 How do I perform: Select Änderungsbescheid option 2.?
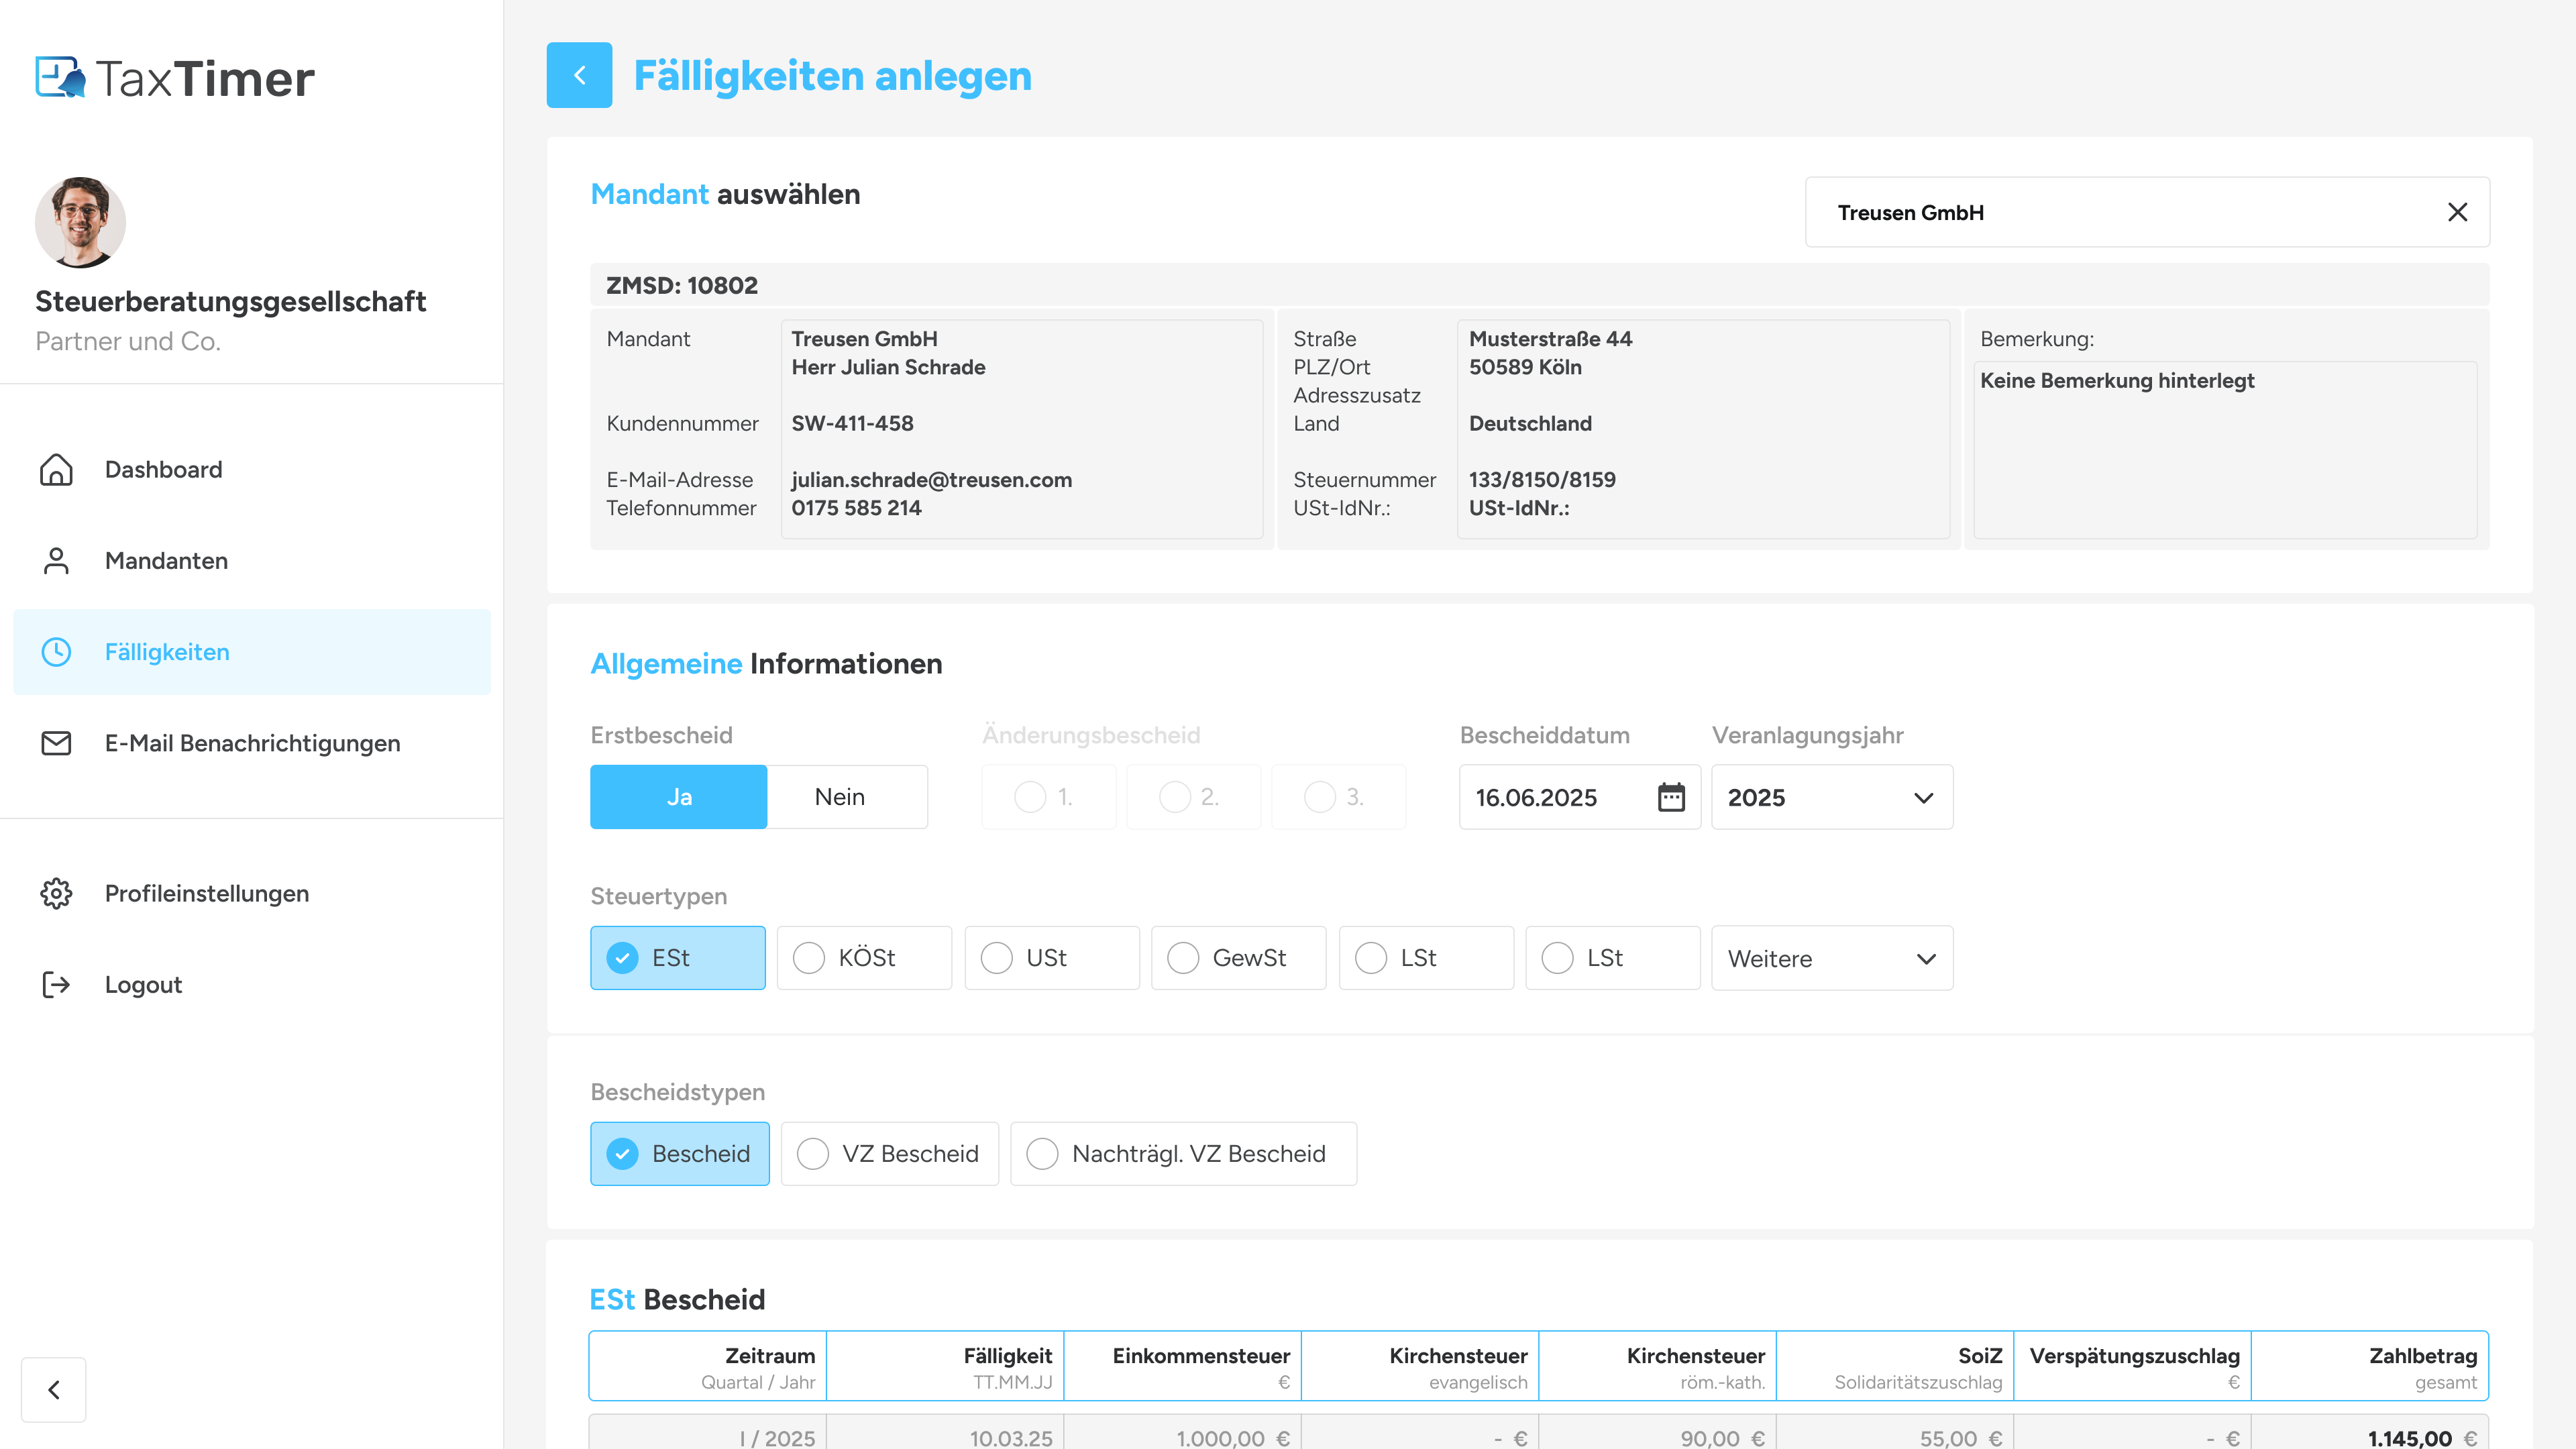(1193, 797)
